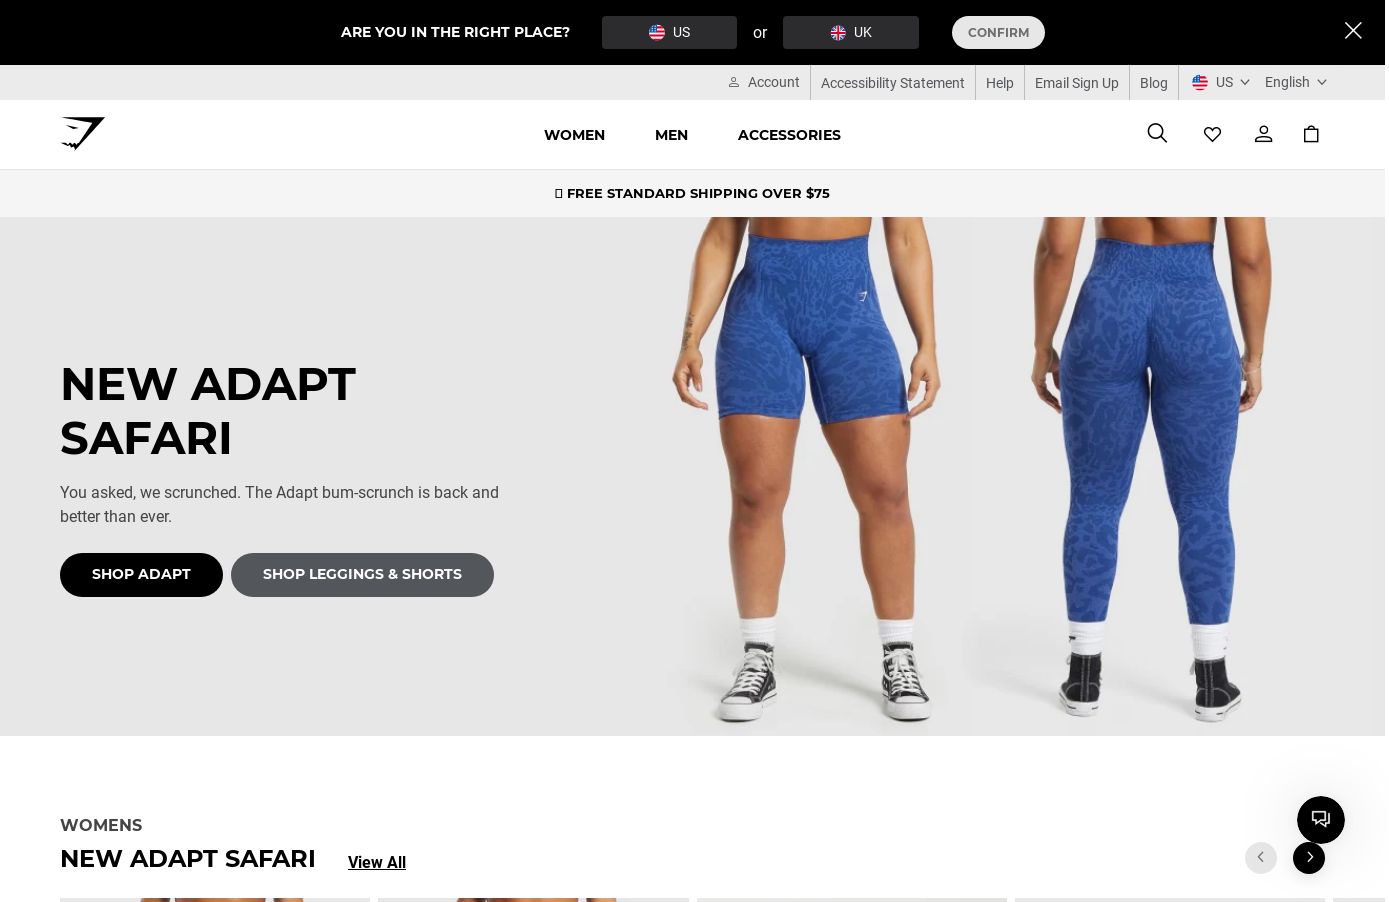The width and height of the screenshot is (1389, 902).
Task: Open the WOMEN navigation menu
Action: pyautogui.click(x=574, y=135)
